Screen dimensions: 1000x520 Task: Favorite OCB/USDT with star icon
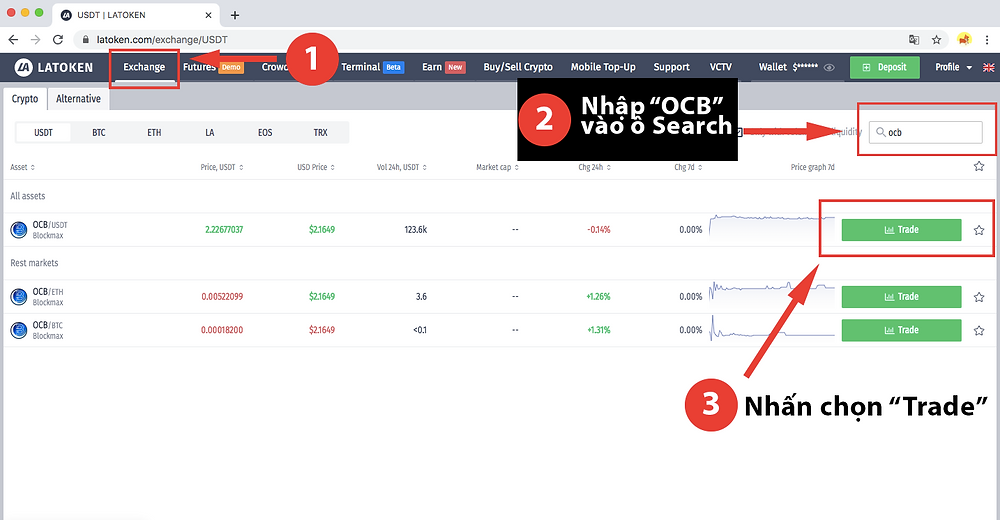(979, 230)
